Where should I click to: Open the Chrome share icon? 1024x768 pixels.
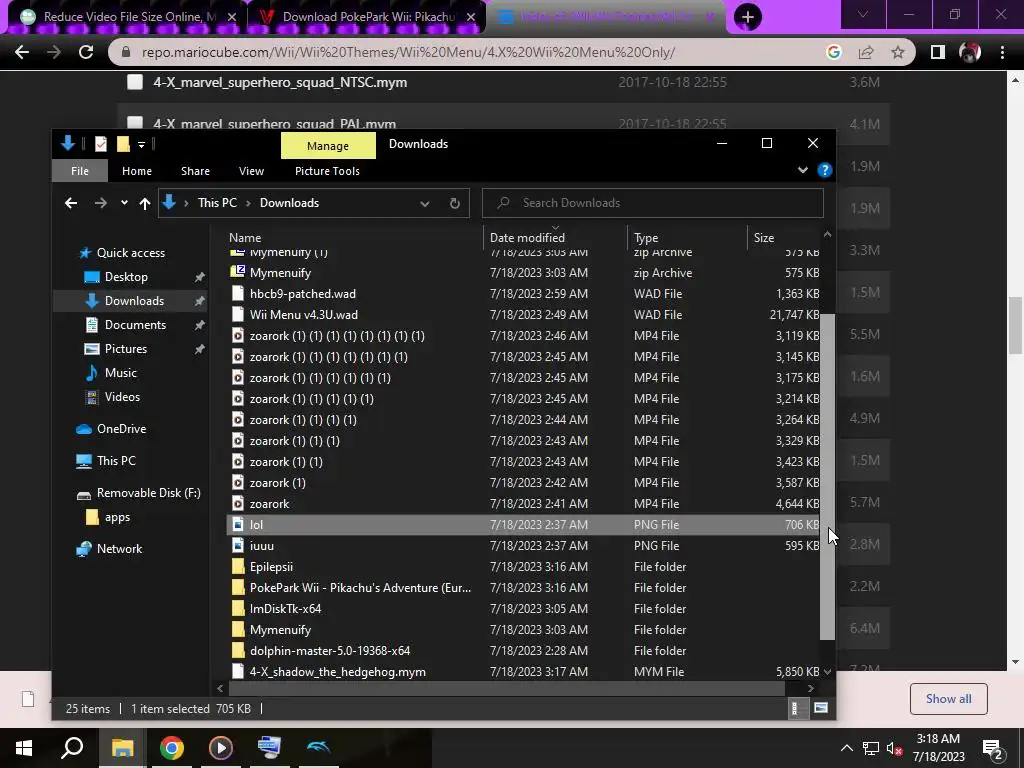tap(866, 52)
